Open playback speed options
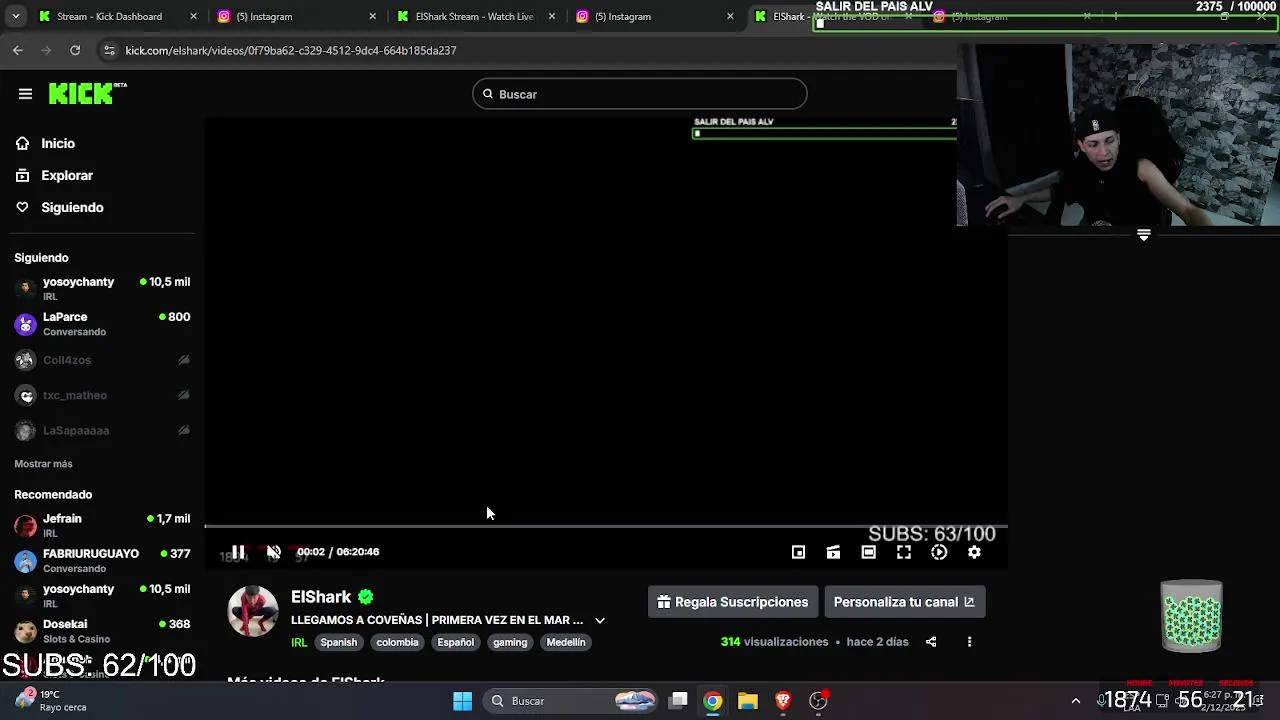Viewport: 1280px width, 720px height. click(x=939, y=552)
